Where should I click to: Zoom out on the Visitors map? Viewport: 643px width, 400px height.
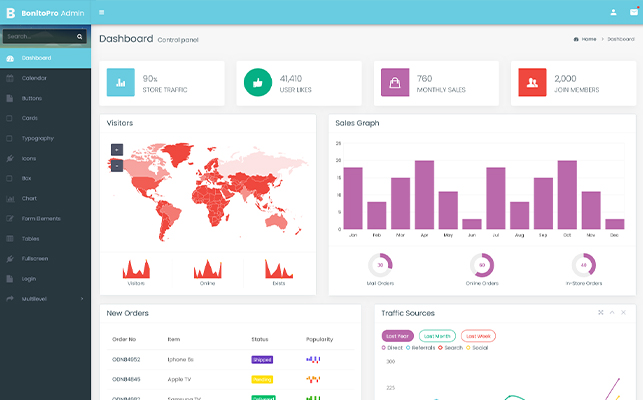click(117, 166)
